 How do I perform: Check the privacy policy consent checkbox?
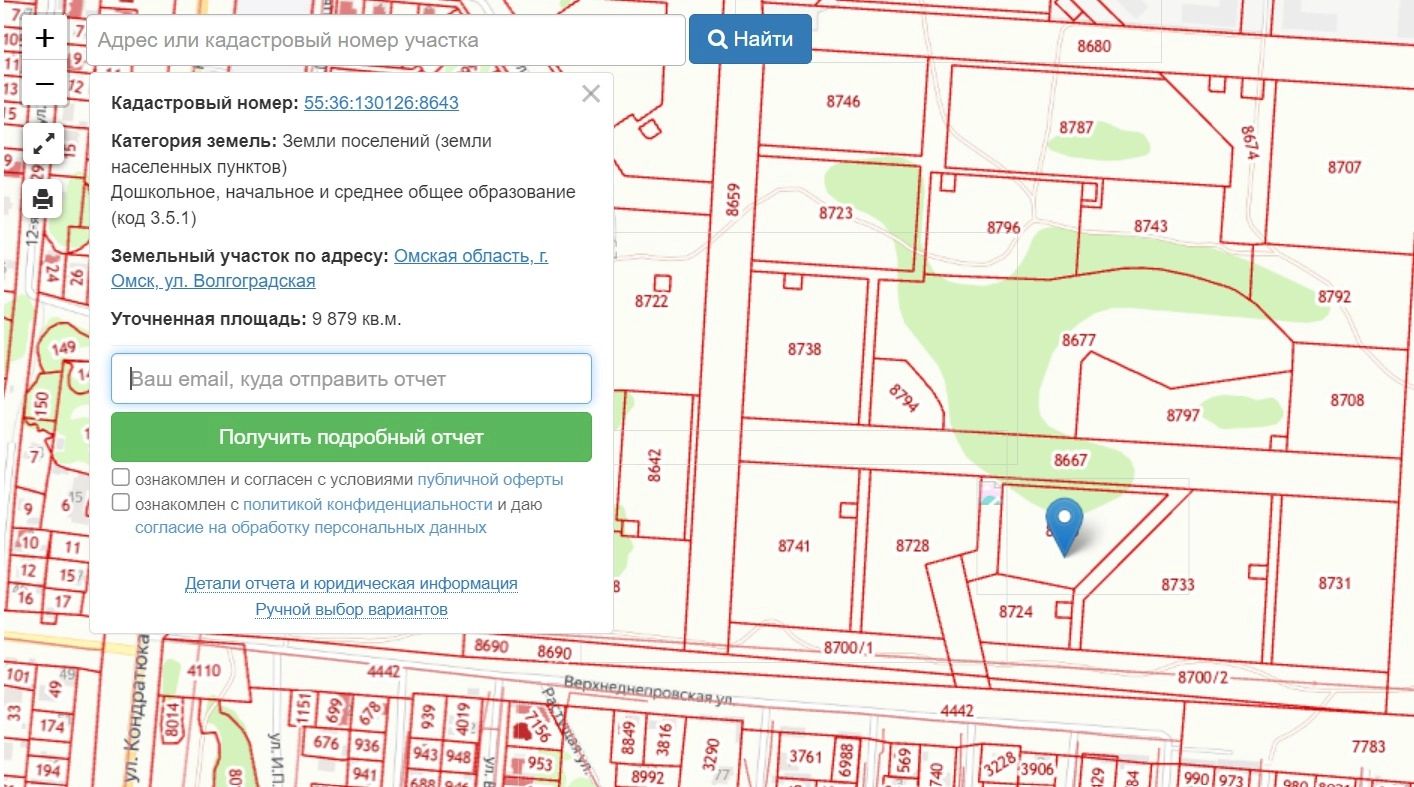tap(121, 503)
